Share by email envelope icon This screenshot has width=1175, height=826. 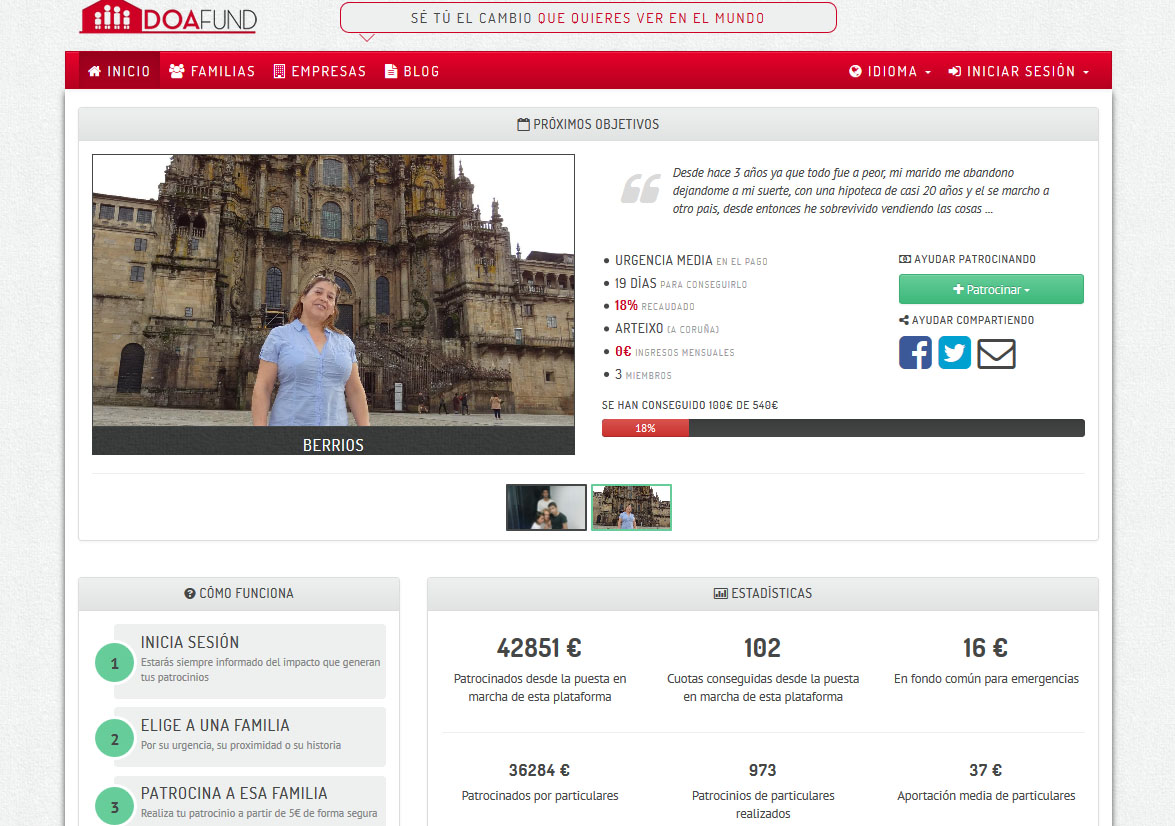pos(997,354)
